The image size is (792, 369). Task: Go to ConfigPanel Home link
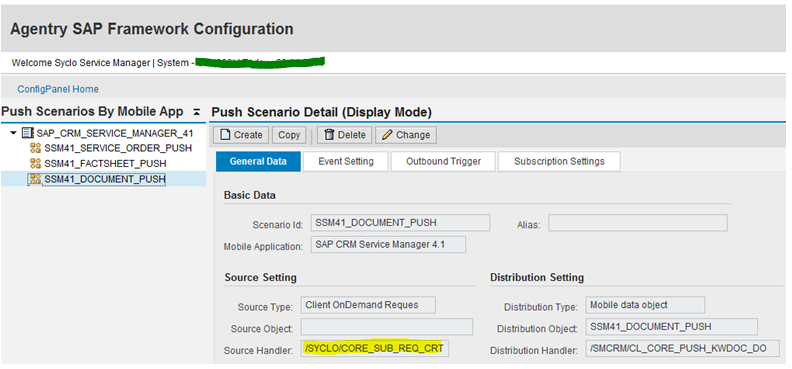(x=58, y=89)
